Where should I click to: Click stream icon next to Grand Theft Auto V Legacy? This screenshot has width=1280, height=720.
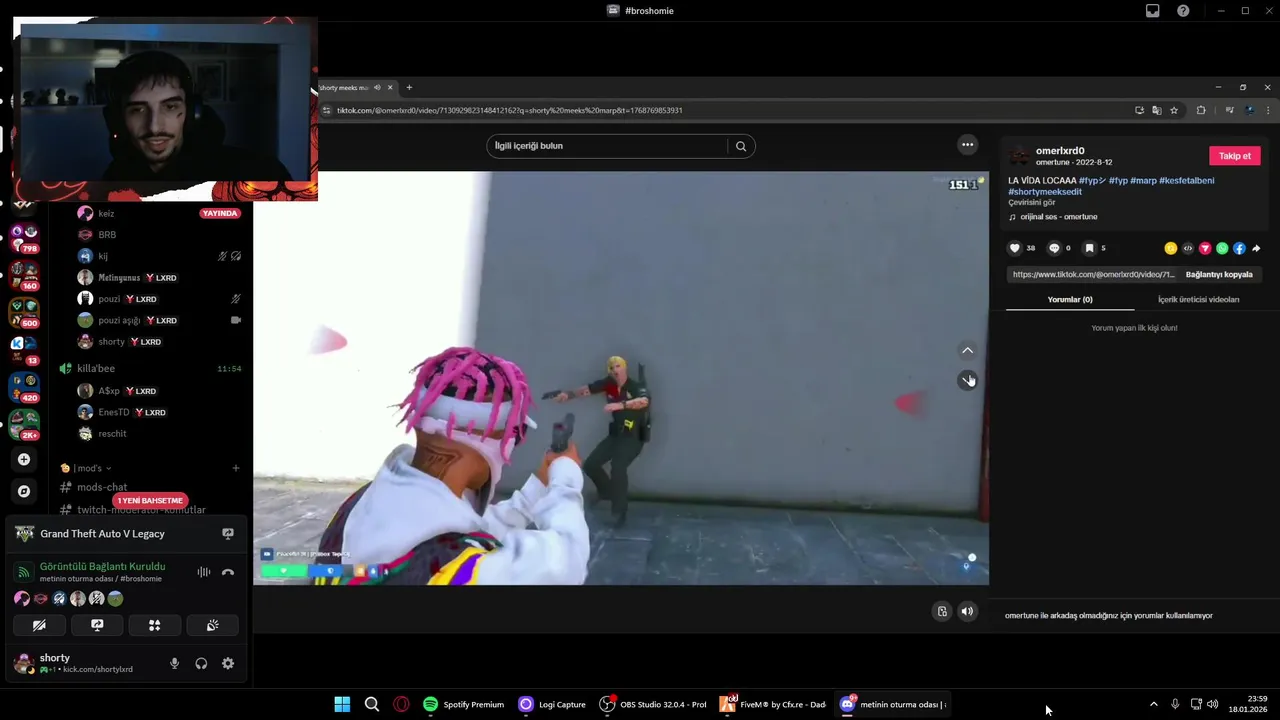[x=228, y=534]
